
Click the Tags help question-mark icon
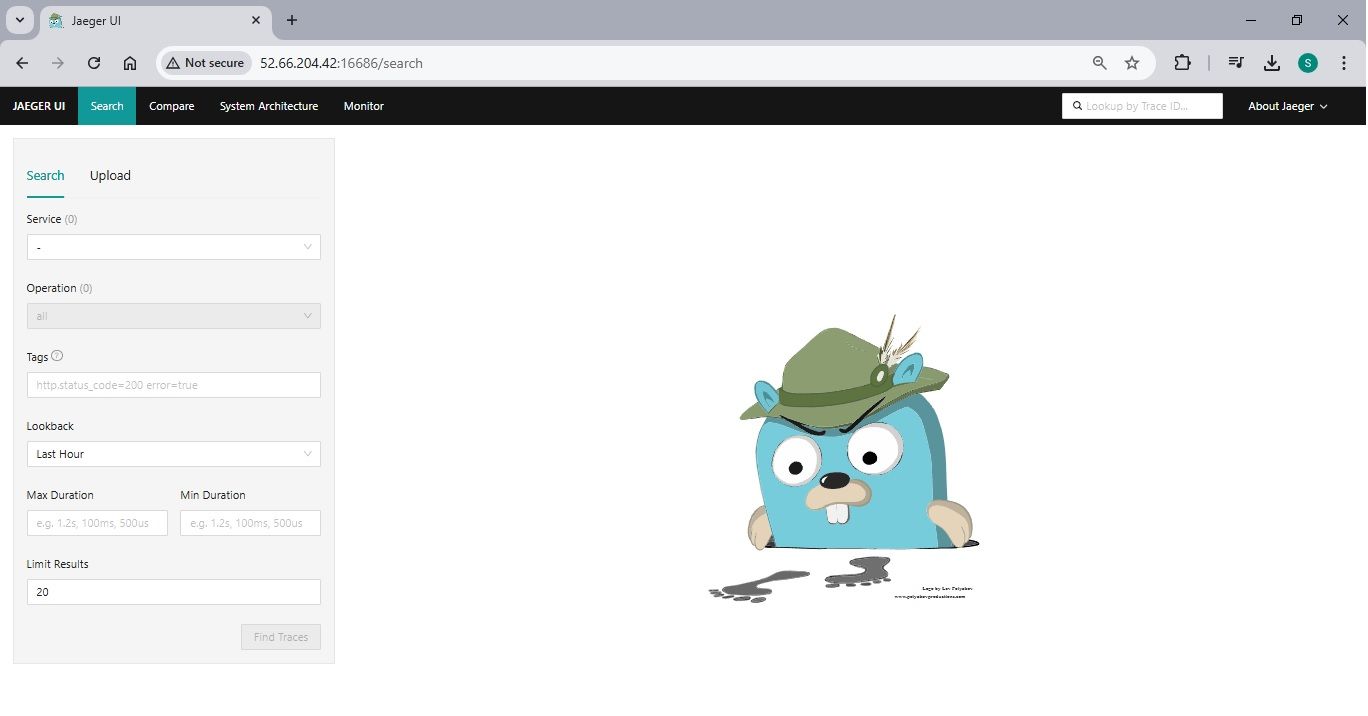tap(57, 356)
